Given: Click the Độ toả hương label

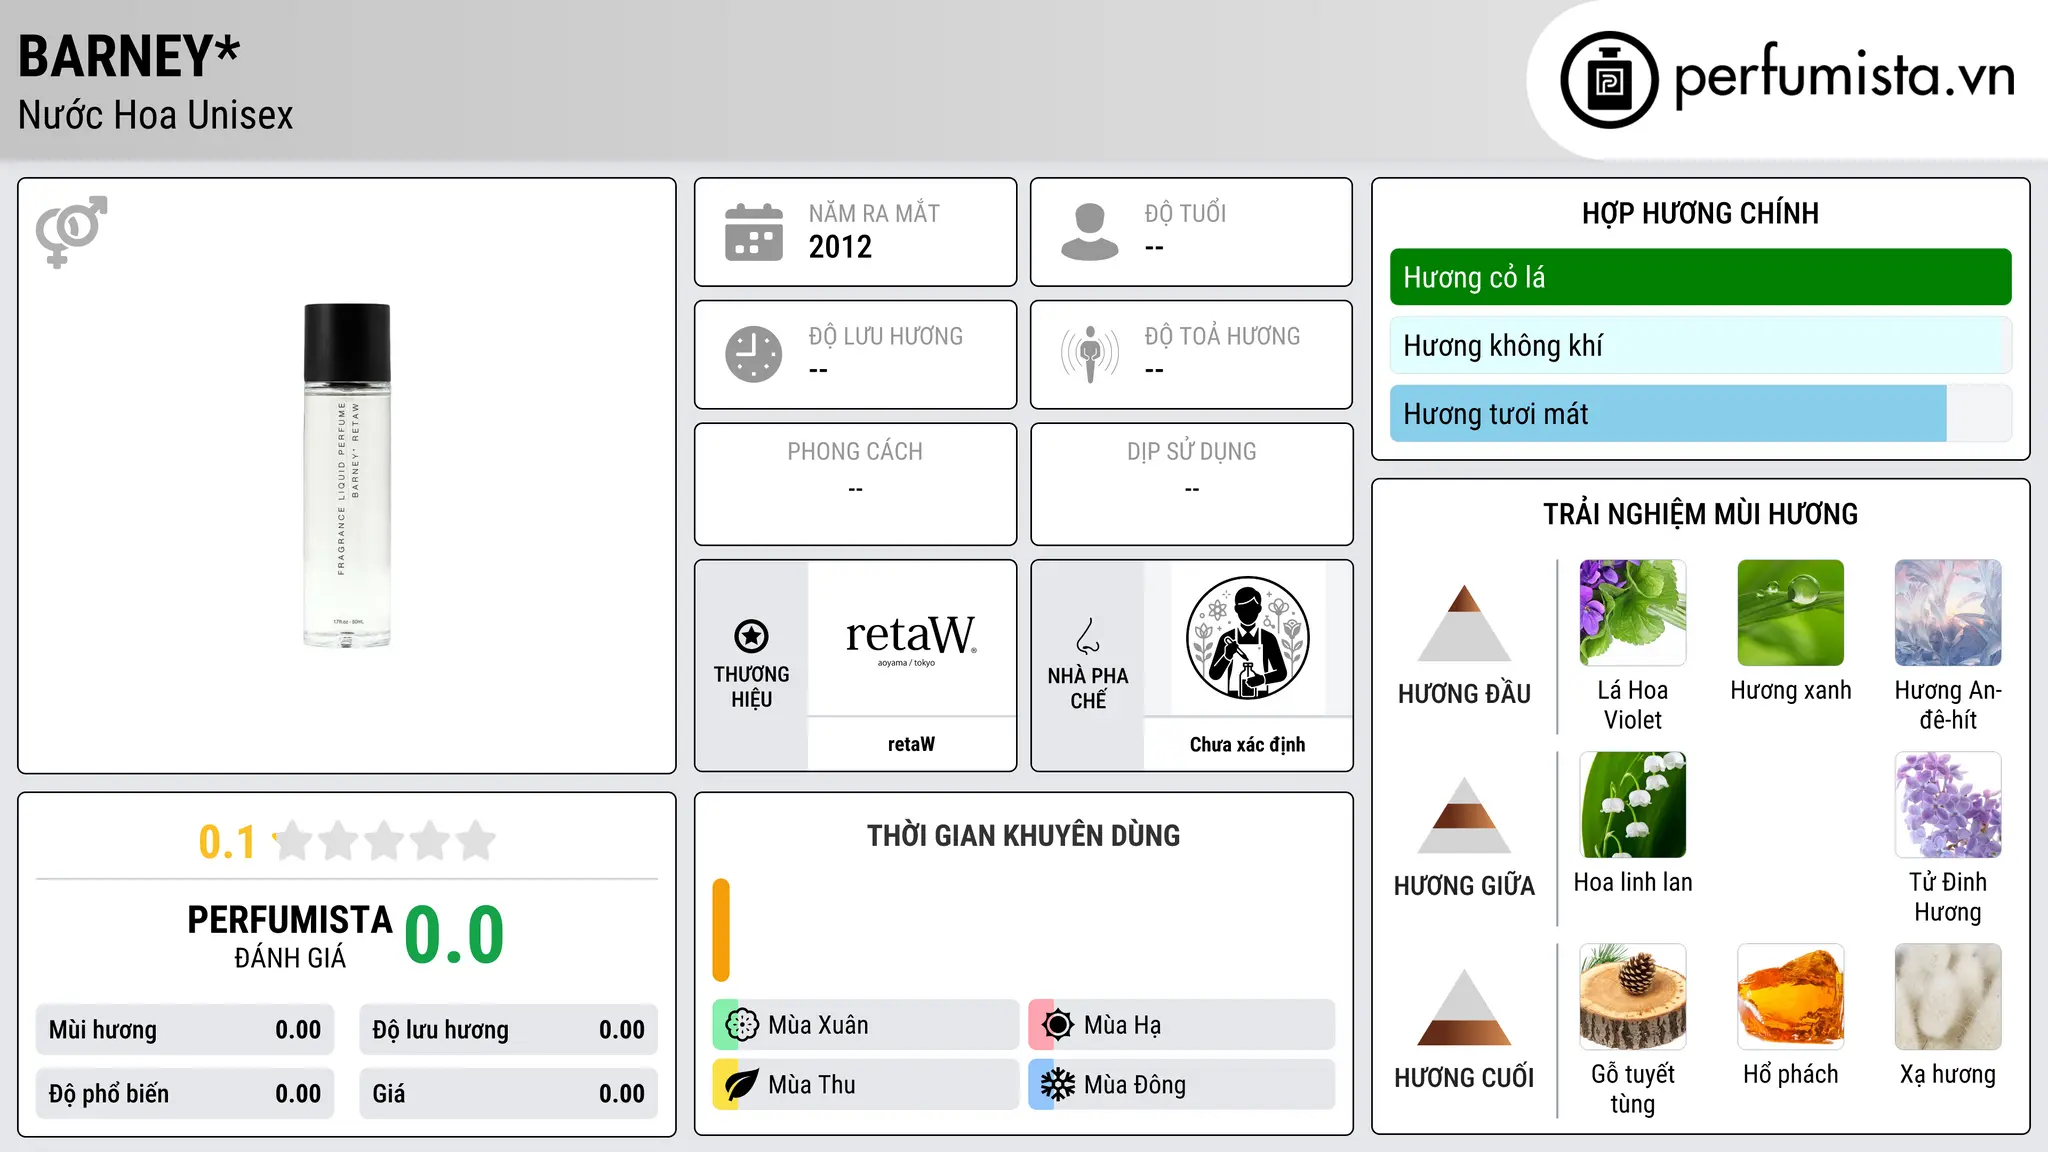Looking at the screenshot, I should 1222,336.
